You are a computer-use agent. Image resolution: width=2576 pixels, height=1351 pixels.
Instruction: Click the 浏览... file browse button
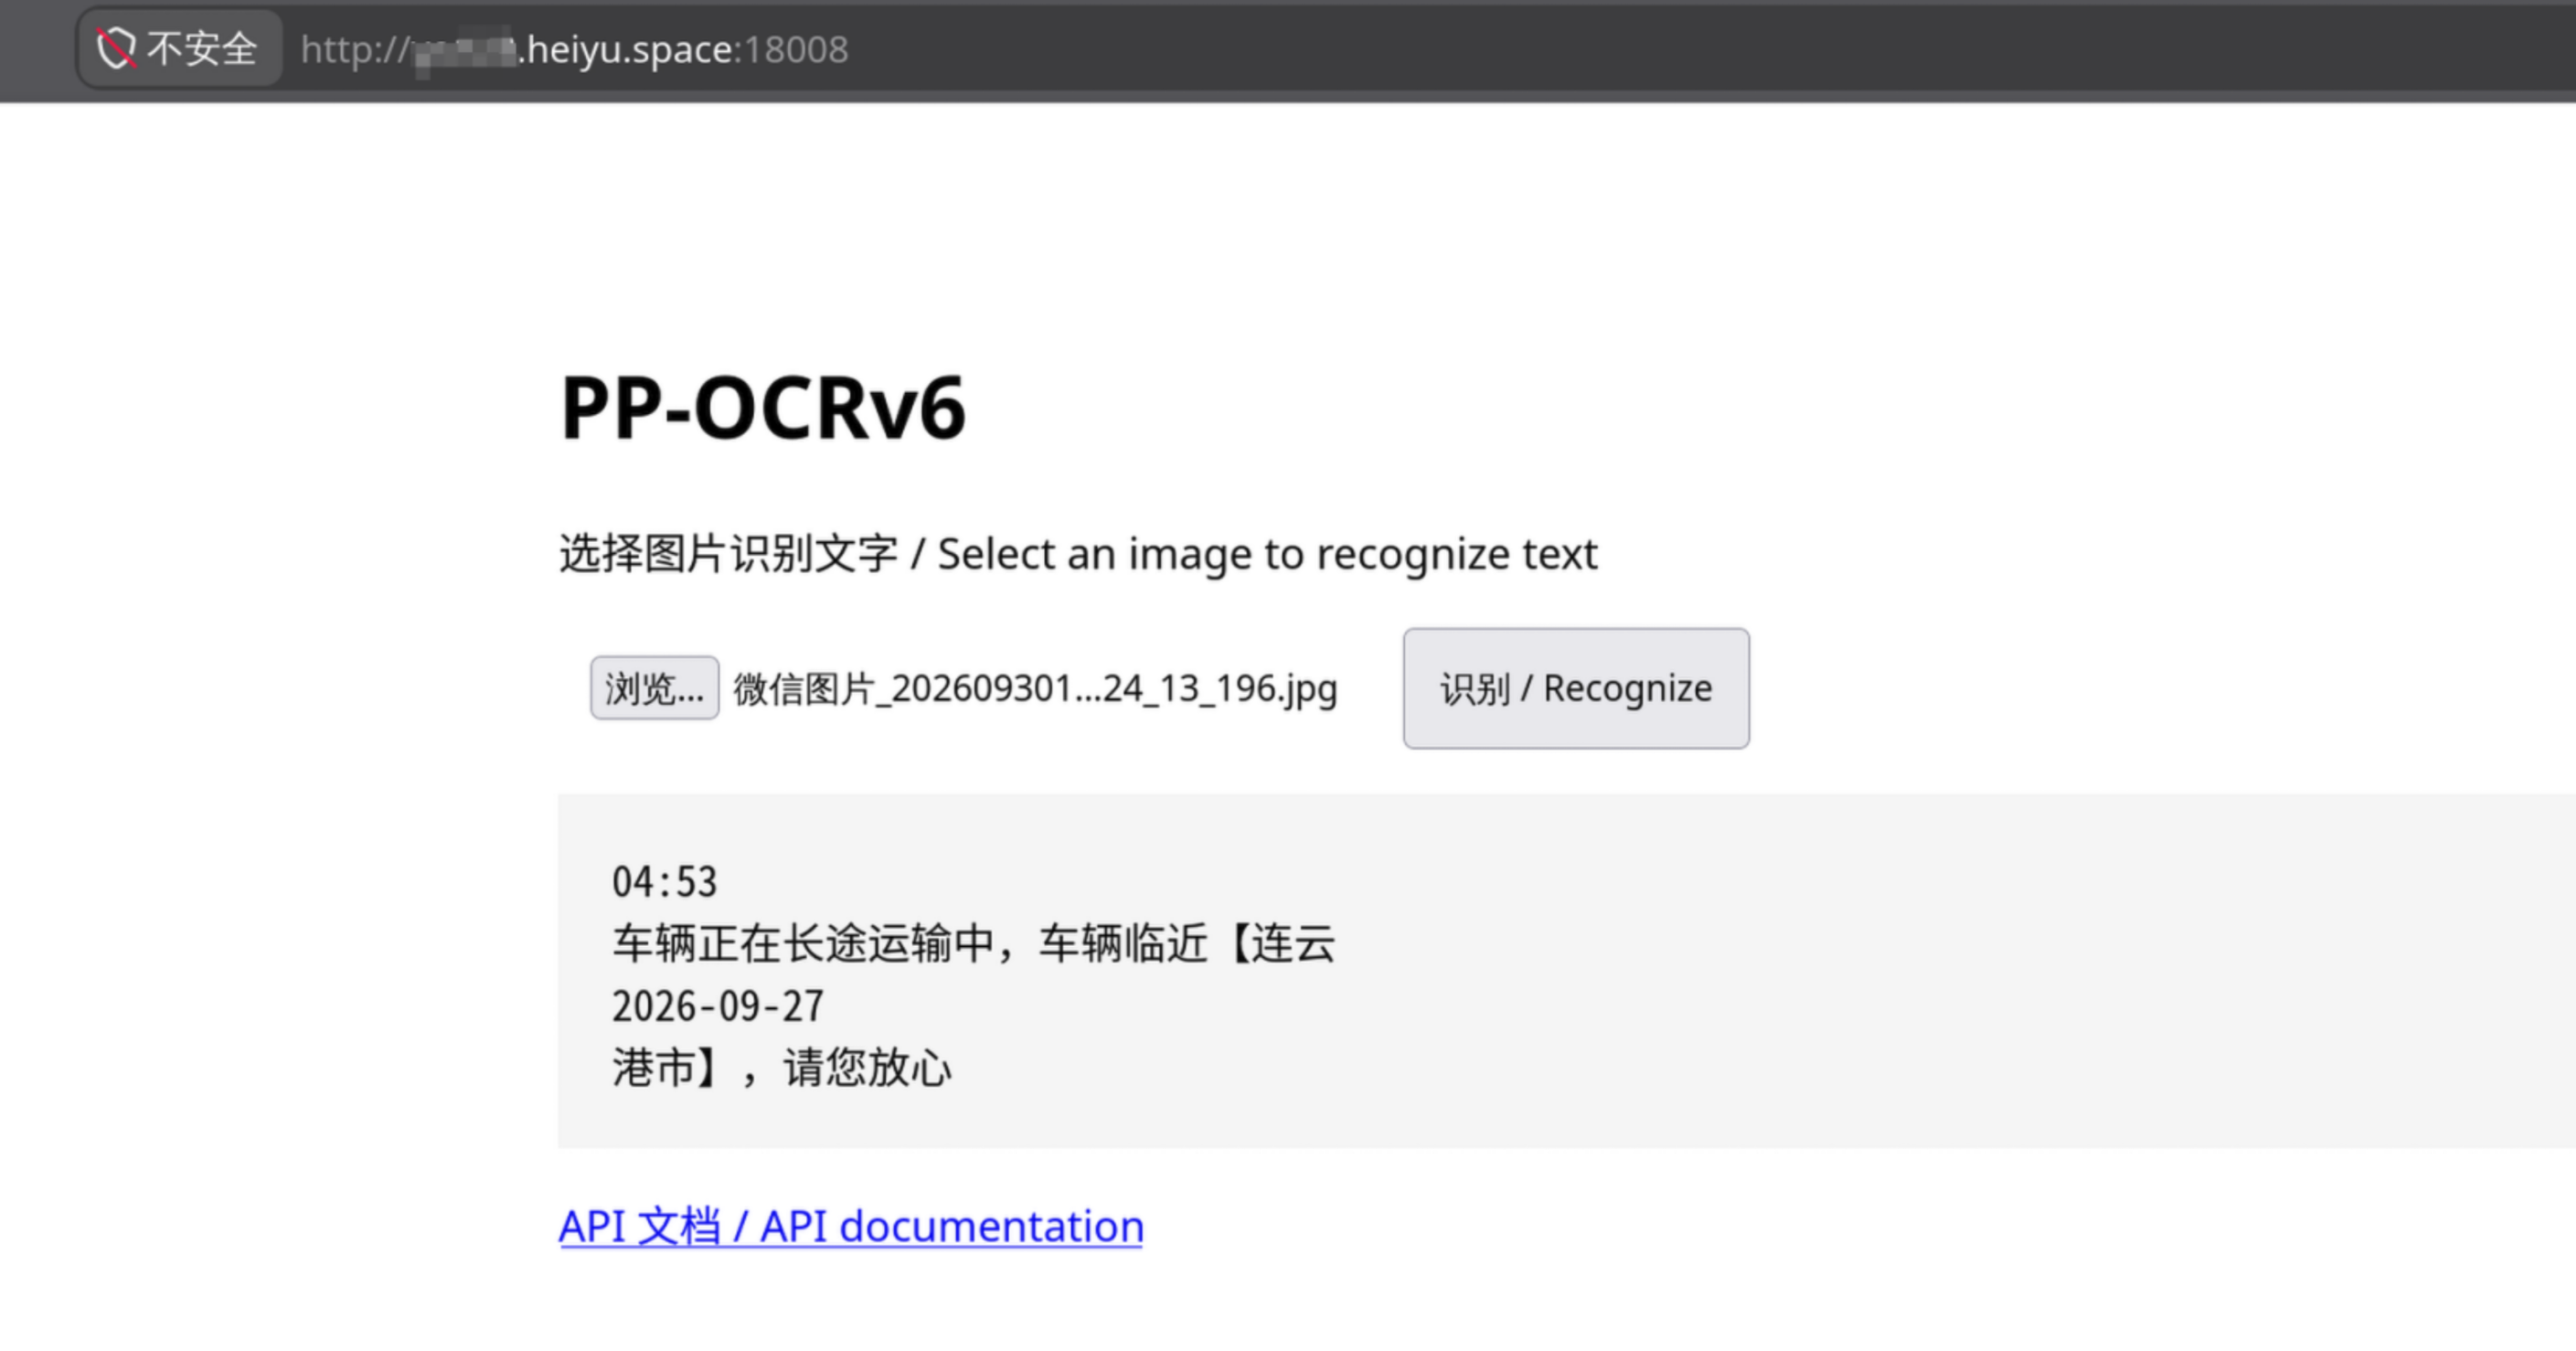pos(654,688)
